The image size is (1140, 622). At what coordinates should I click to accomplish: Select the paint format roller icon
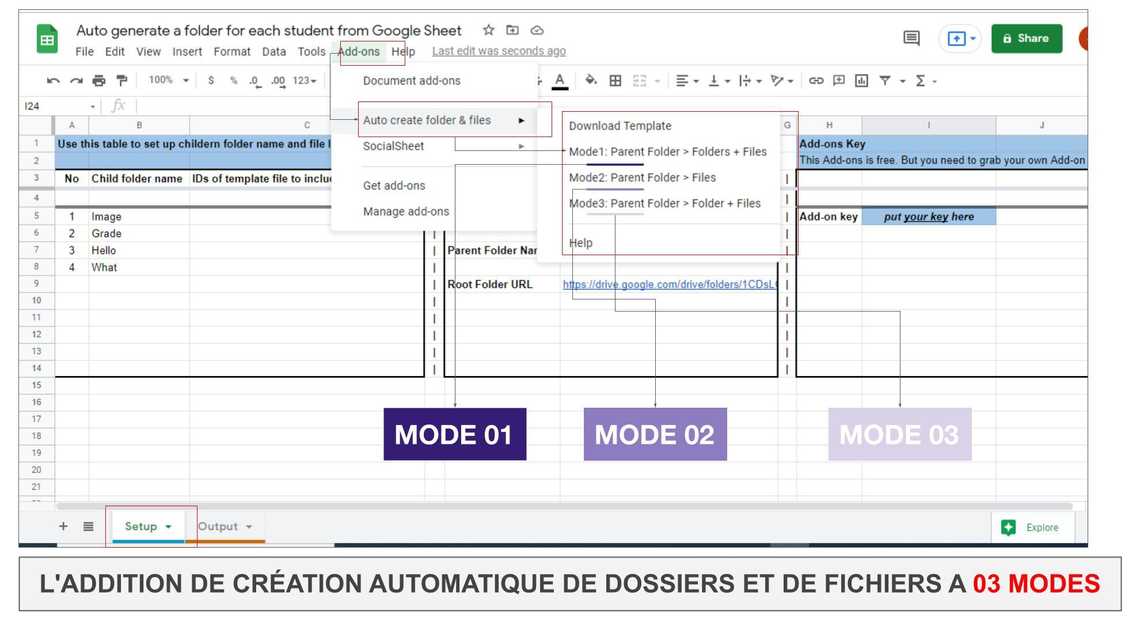tap(122, 81)
